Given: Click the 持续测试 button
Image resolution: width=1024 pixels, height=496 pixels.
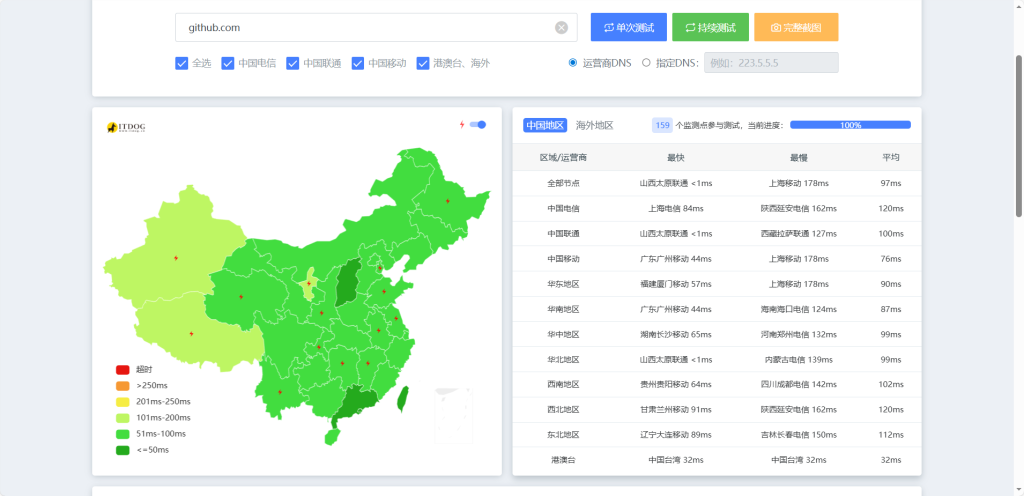Looking at the screenshot, I should tap(711, 27).
